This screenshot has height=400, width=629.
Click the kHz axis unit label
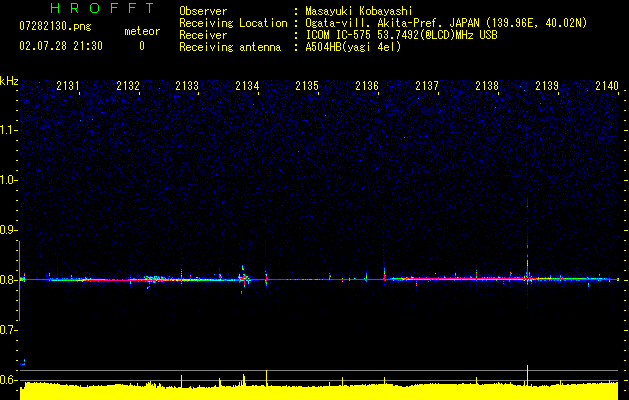pyautogui.click(x=9, y=81)
